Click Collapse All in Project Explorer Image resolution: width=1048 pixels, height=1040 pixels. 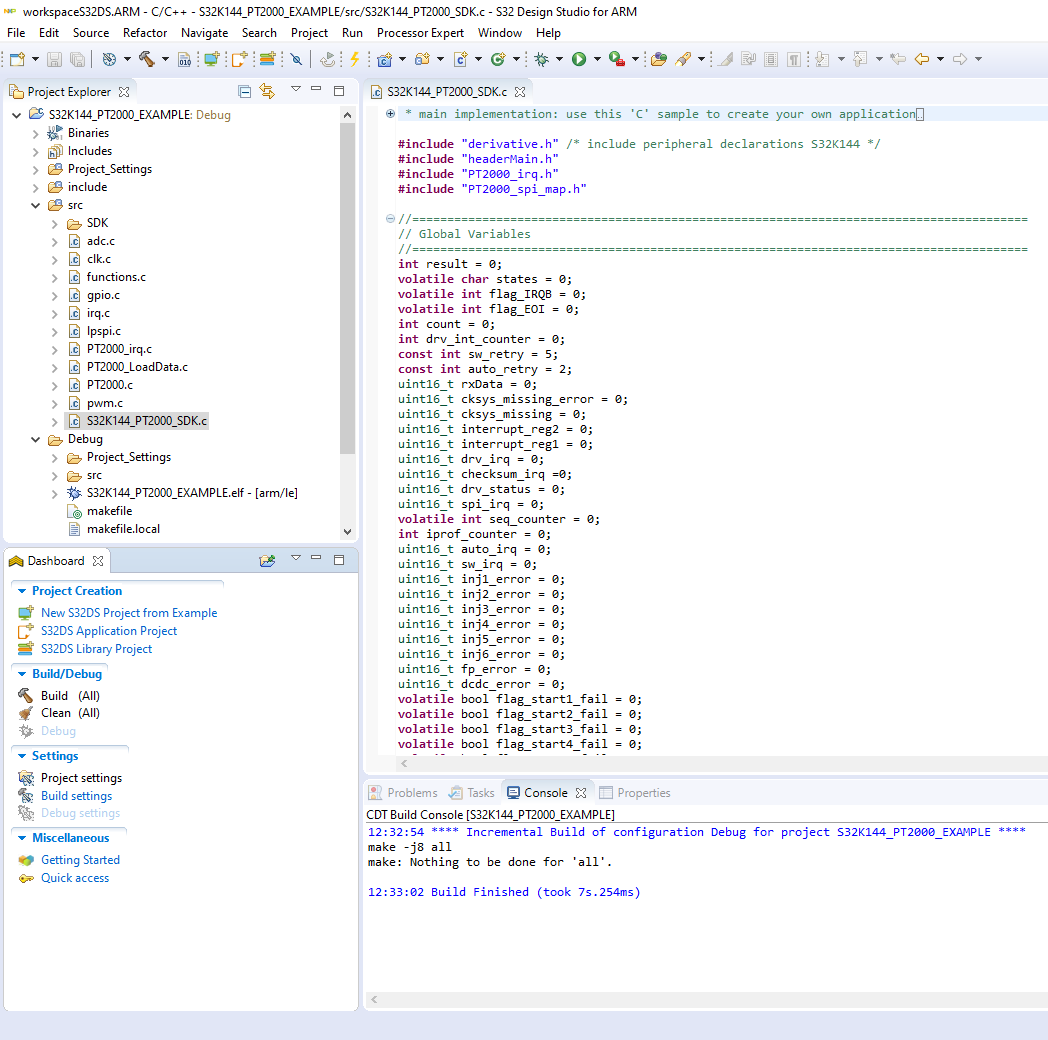(245, 91)
